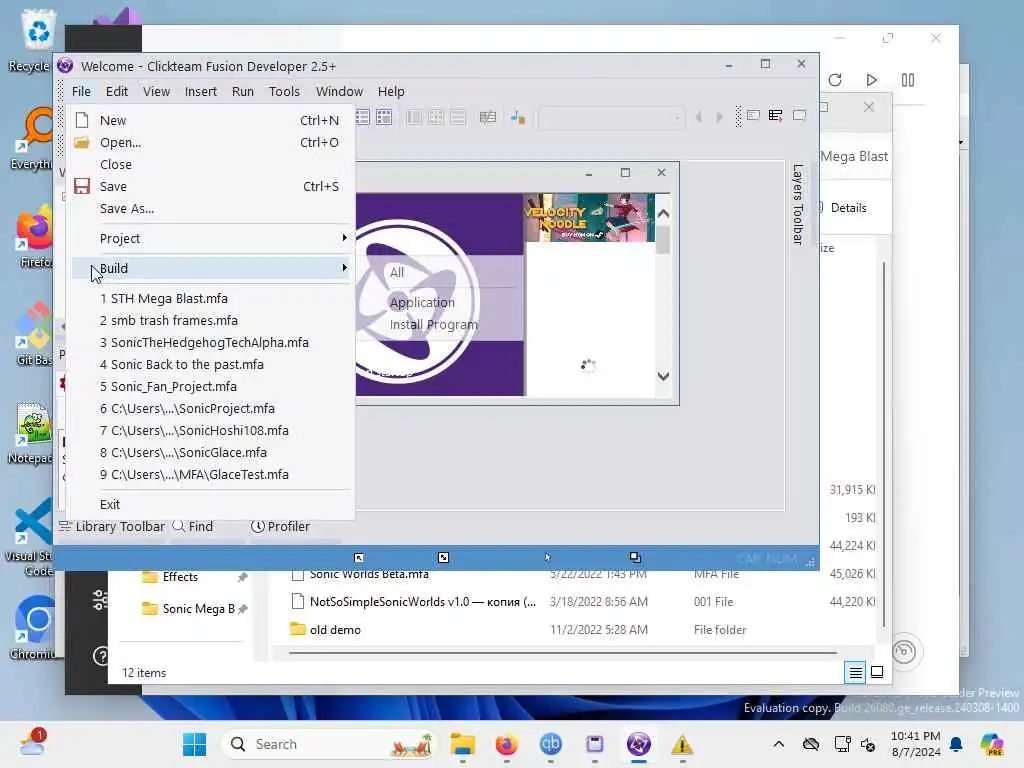This screenshot has height=768, width=1024.
Task: Click the play icon in background window
Action: 871,80
